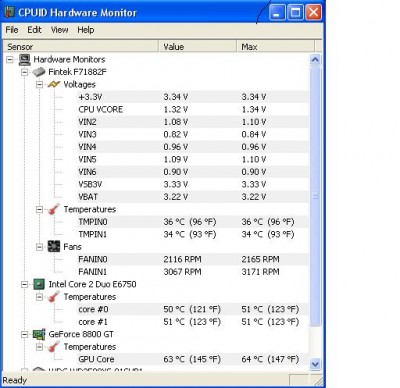Collapse Temperatures under Intel Core 2 Duo
Screen dimensions: 400x388
(x=39, y=297)
